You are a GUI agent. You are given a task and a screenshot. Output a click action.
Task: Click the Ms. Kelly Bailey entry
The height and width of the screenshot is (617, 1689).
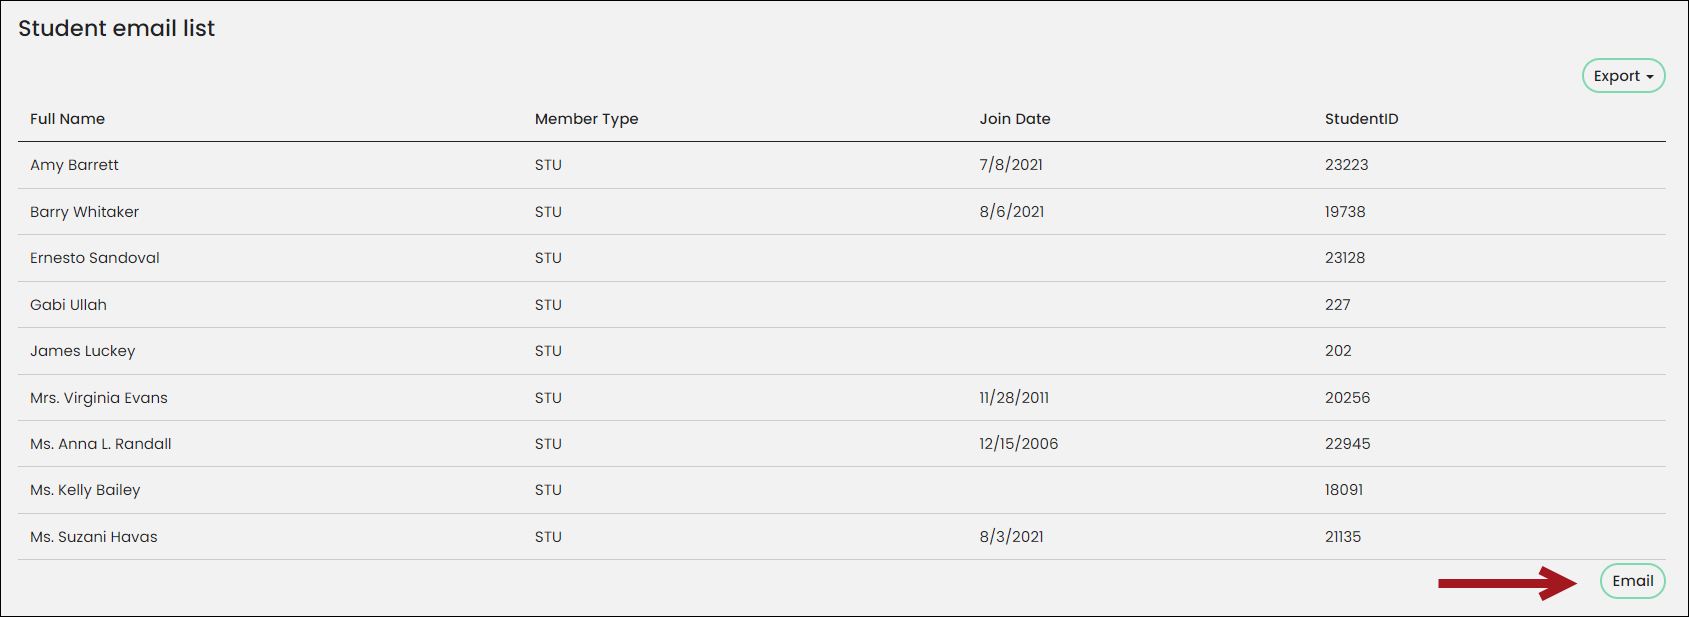85,490
